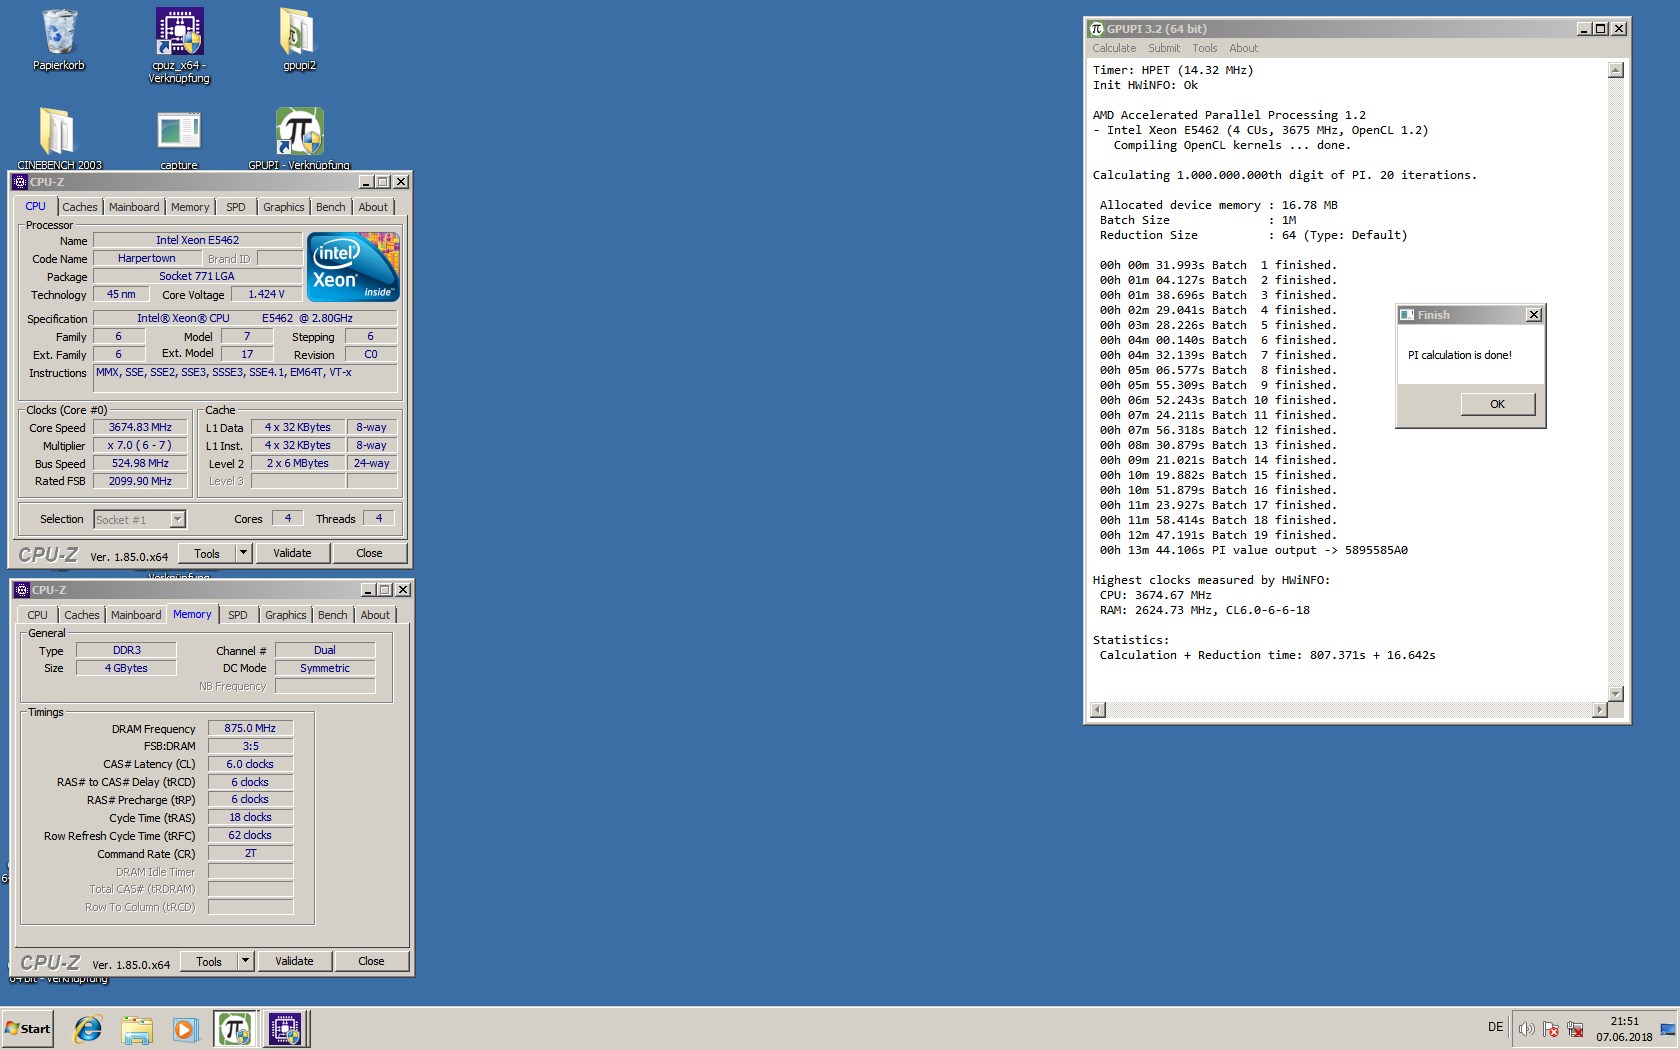Image resolution: width=1680 pixels, height=1050 pixels.
Task: Close the Finish dialog
Action: 1534,315
